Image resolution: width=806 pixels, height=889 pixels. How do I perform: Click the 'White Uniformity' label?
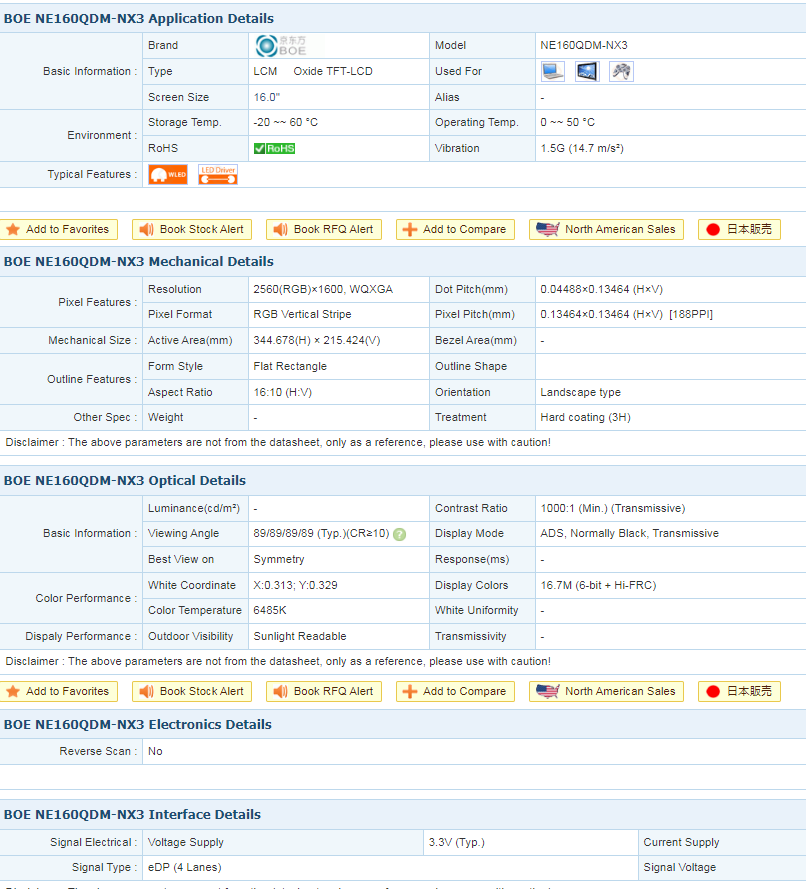[x=477, y=611]
